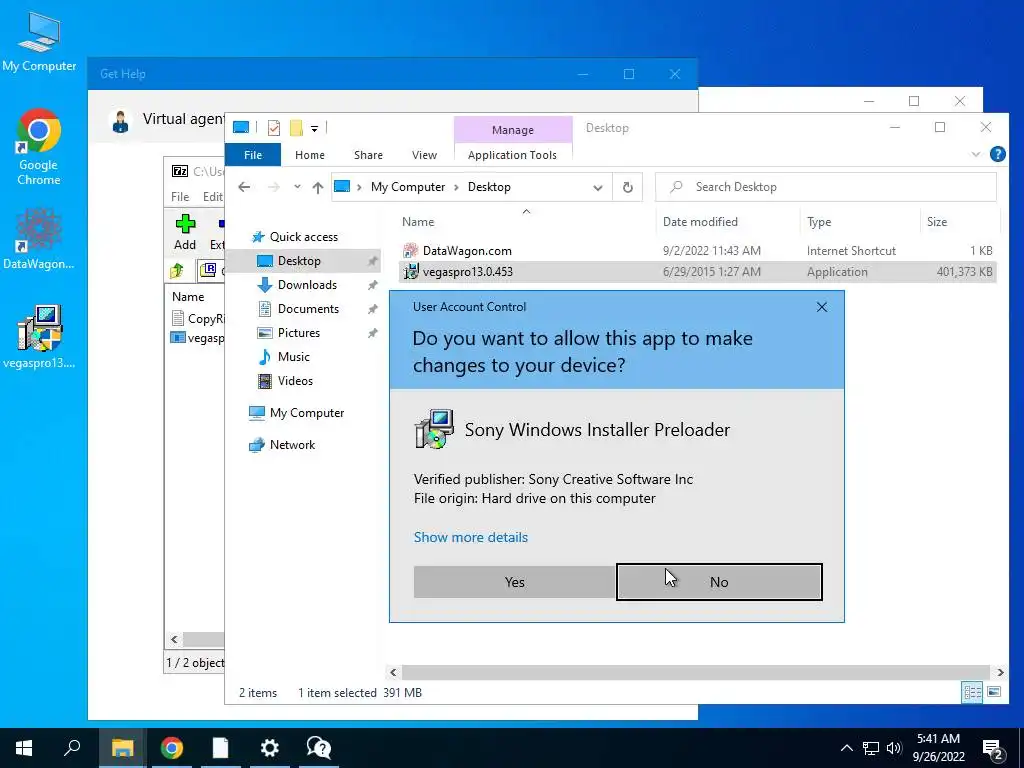Sort by Date modified column header
Image resolution: width=1024 pixels, height=768 pixels.
point(700,222)
